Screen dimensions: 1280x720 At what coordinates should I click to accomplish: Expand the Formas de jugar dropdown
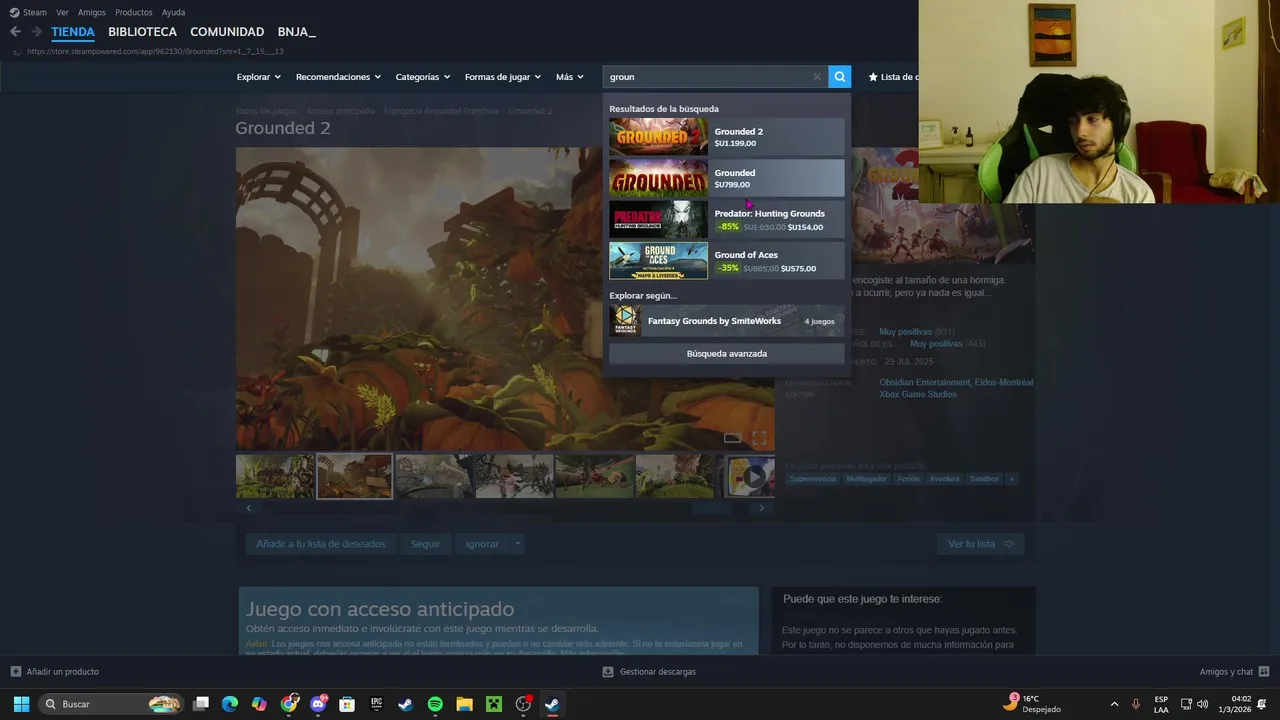pyautogui.click(x=502, y=77)
